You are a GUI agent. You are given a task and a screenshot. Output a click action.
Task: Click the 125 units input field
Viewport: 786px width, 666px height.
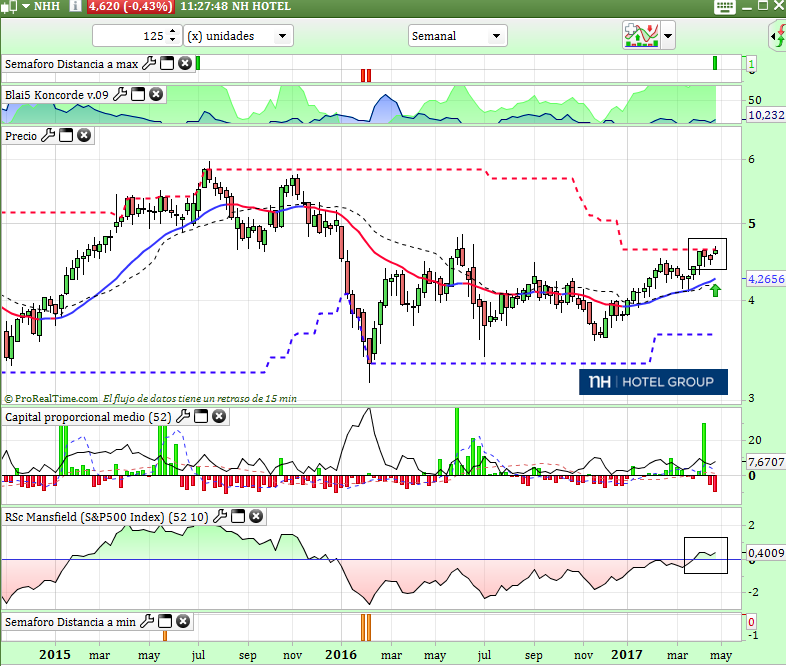coord(129,36)
